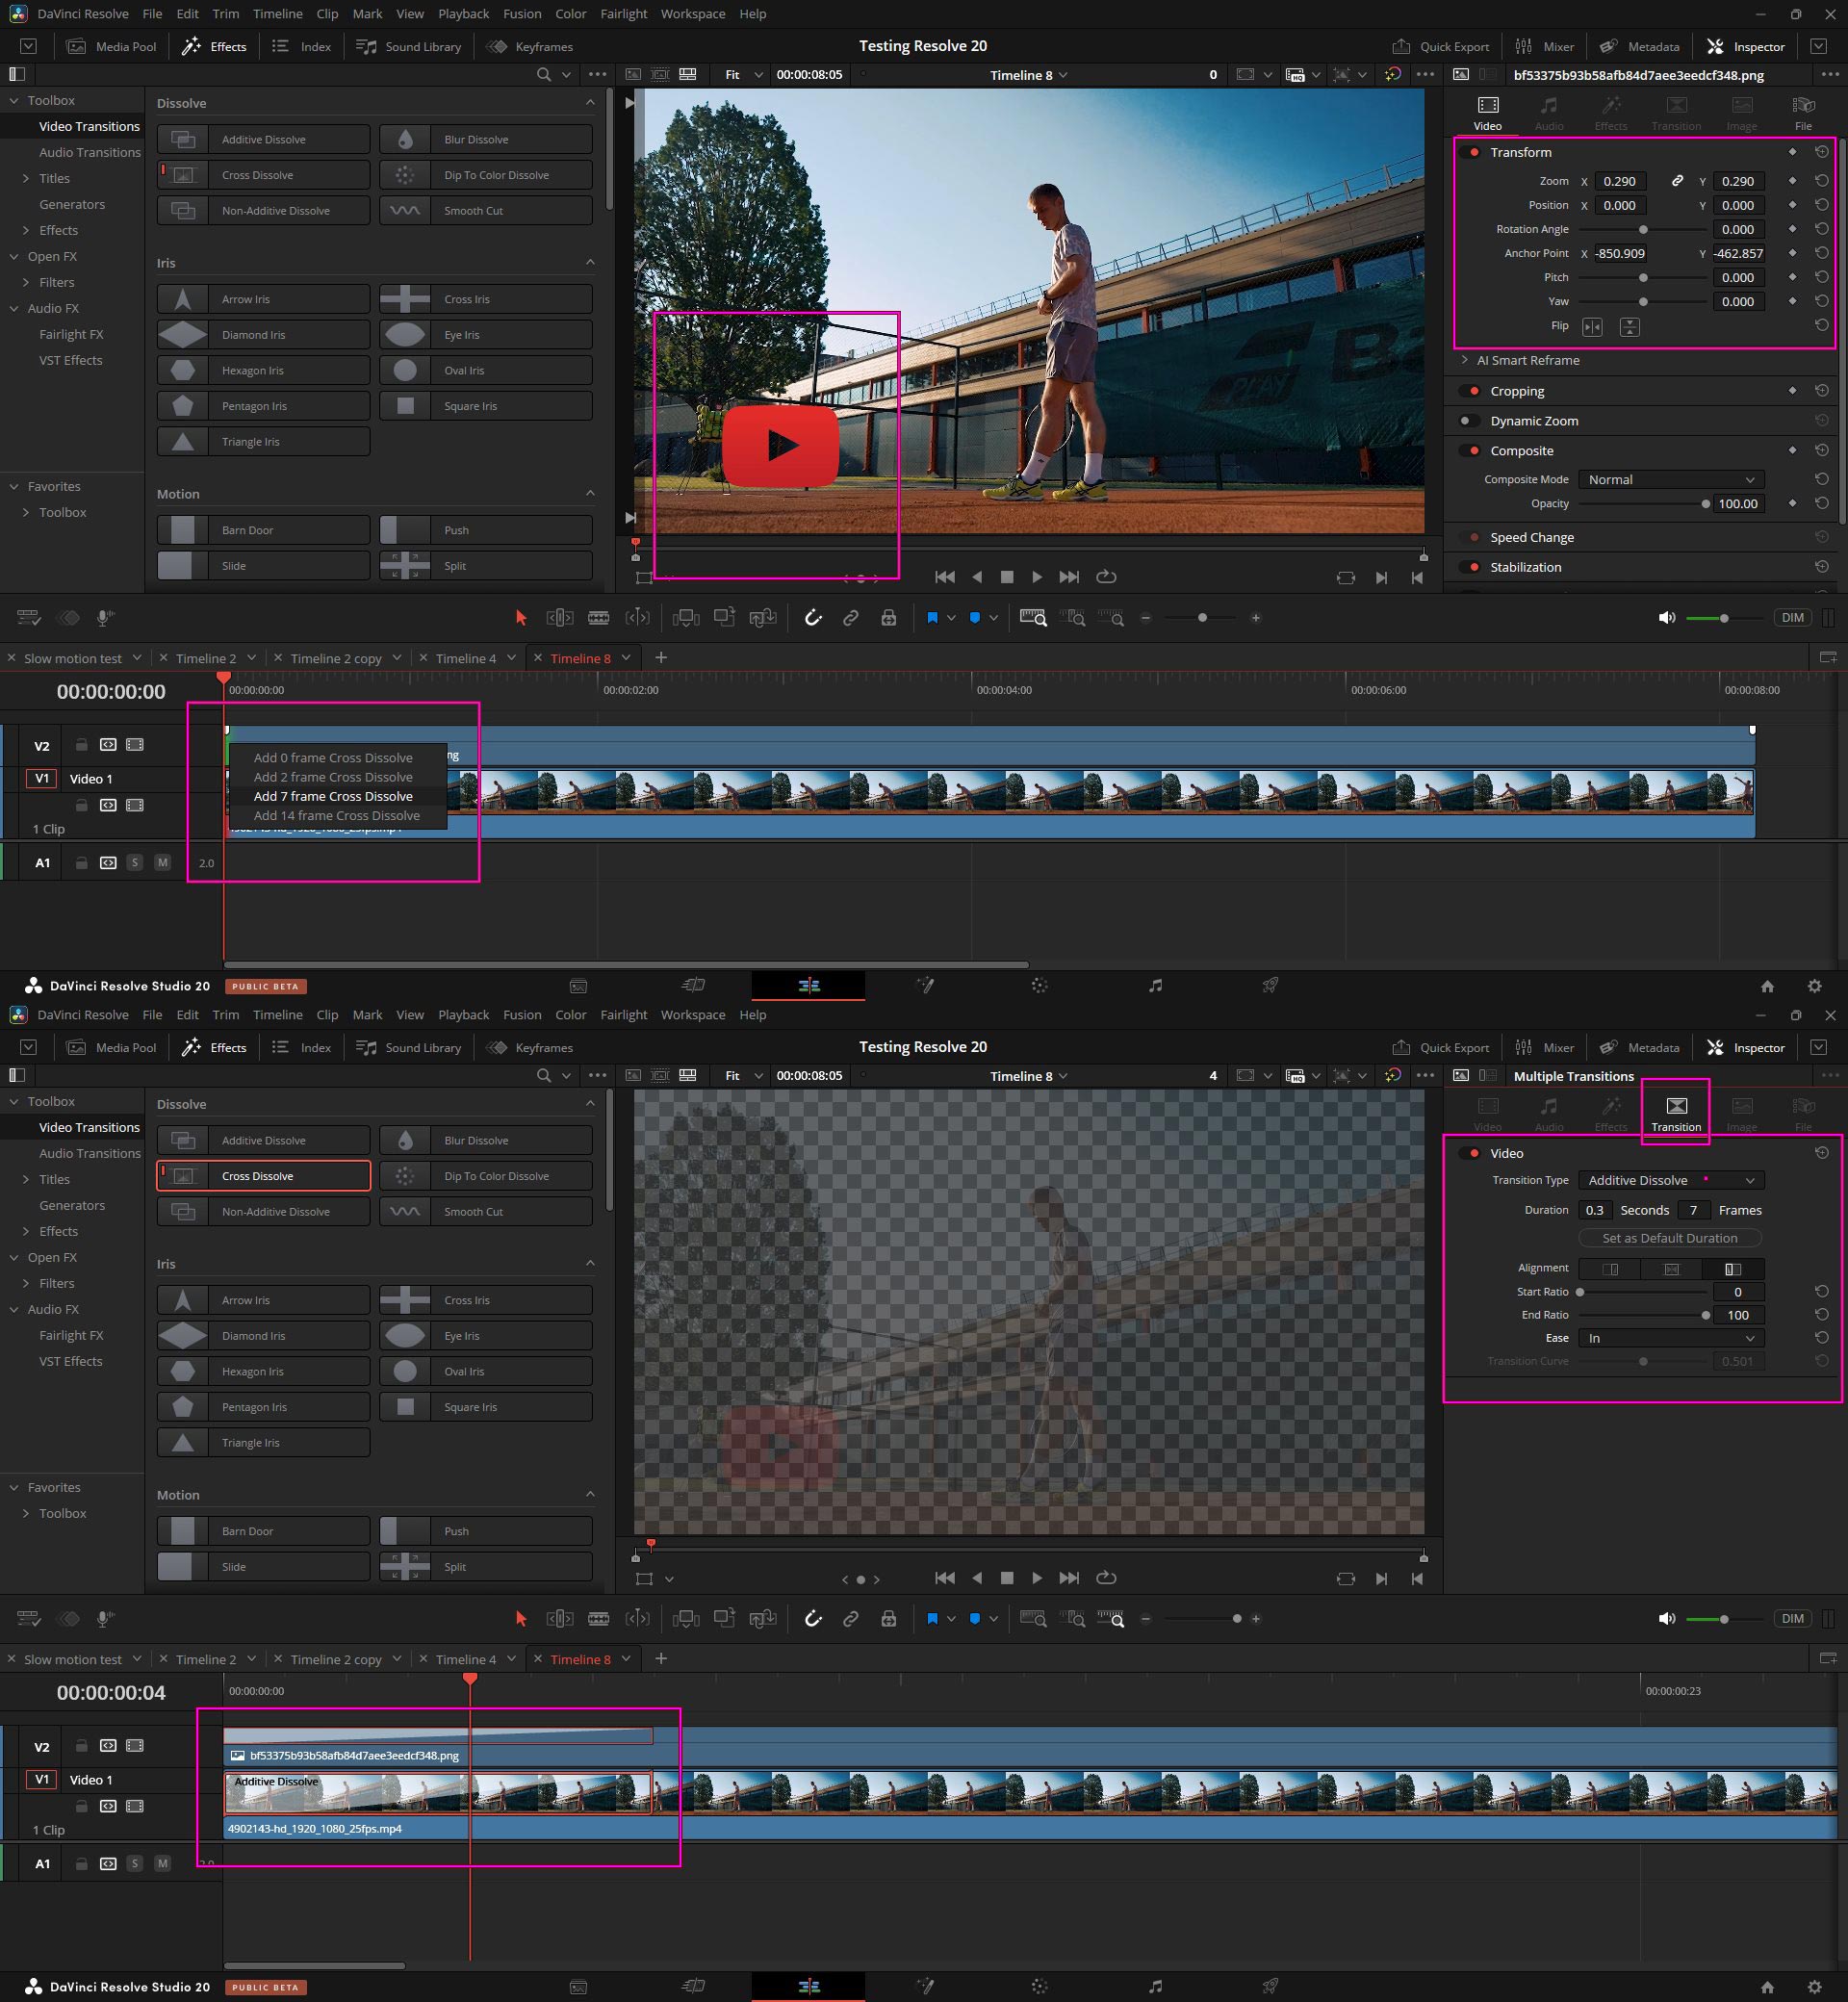1848x2002 pixels.
Task: Open the Composite Mode Normal dropdown
Action: click(1670, 480)
